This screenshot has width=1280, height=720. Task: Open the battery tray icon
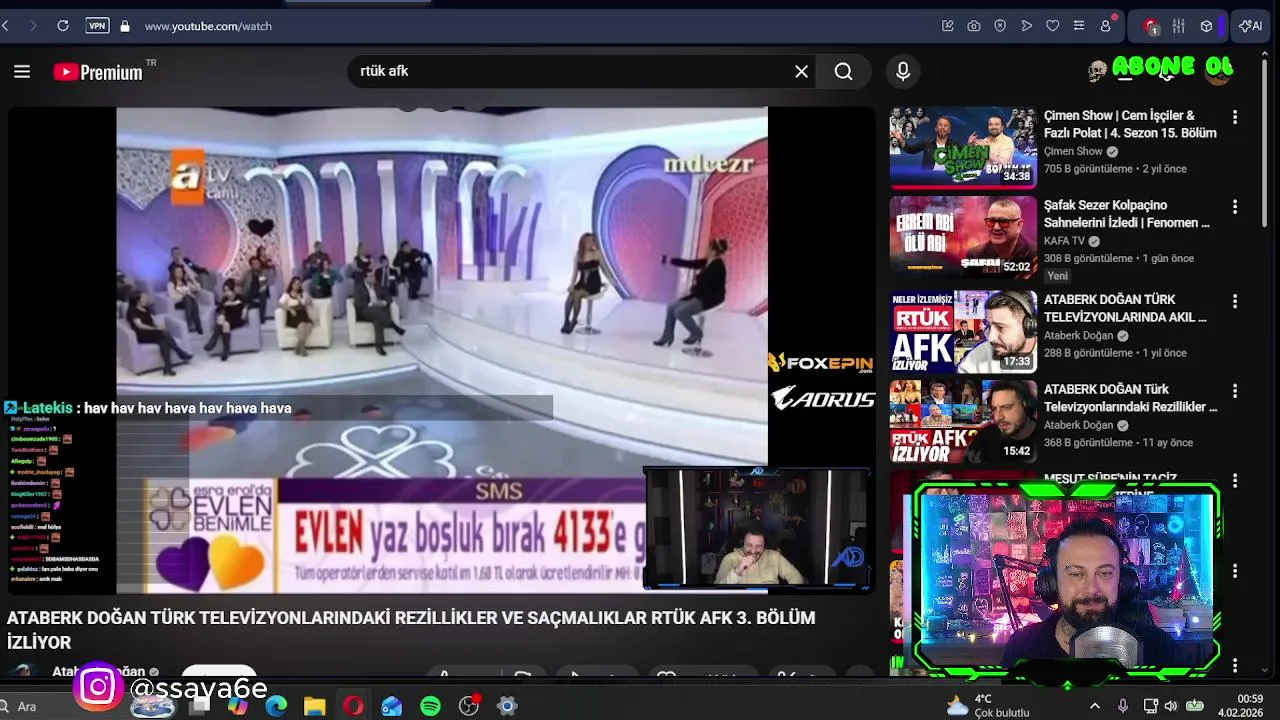(1195, 706)
